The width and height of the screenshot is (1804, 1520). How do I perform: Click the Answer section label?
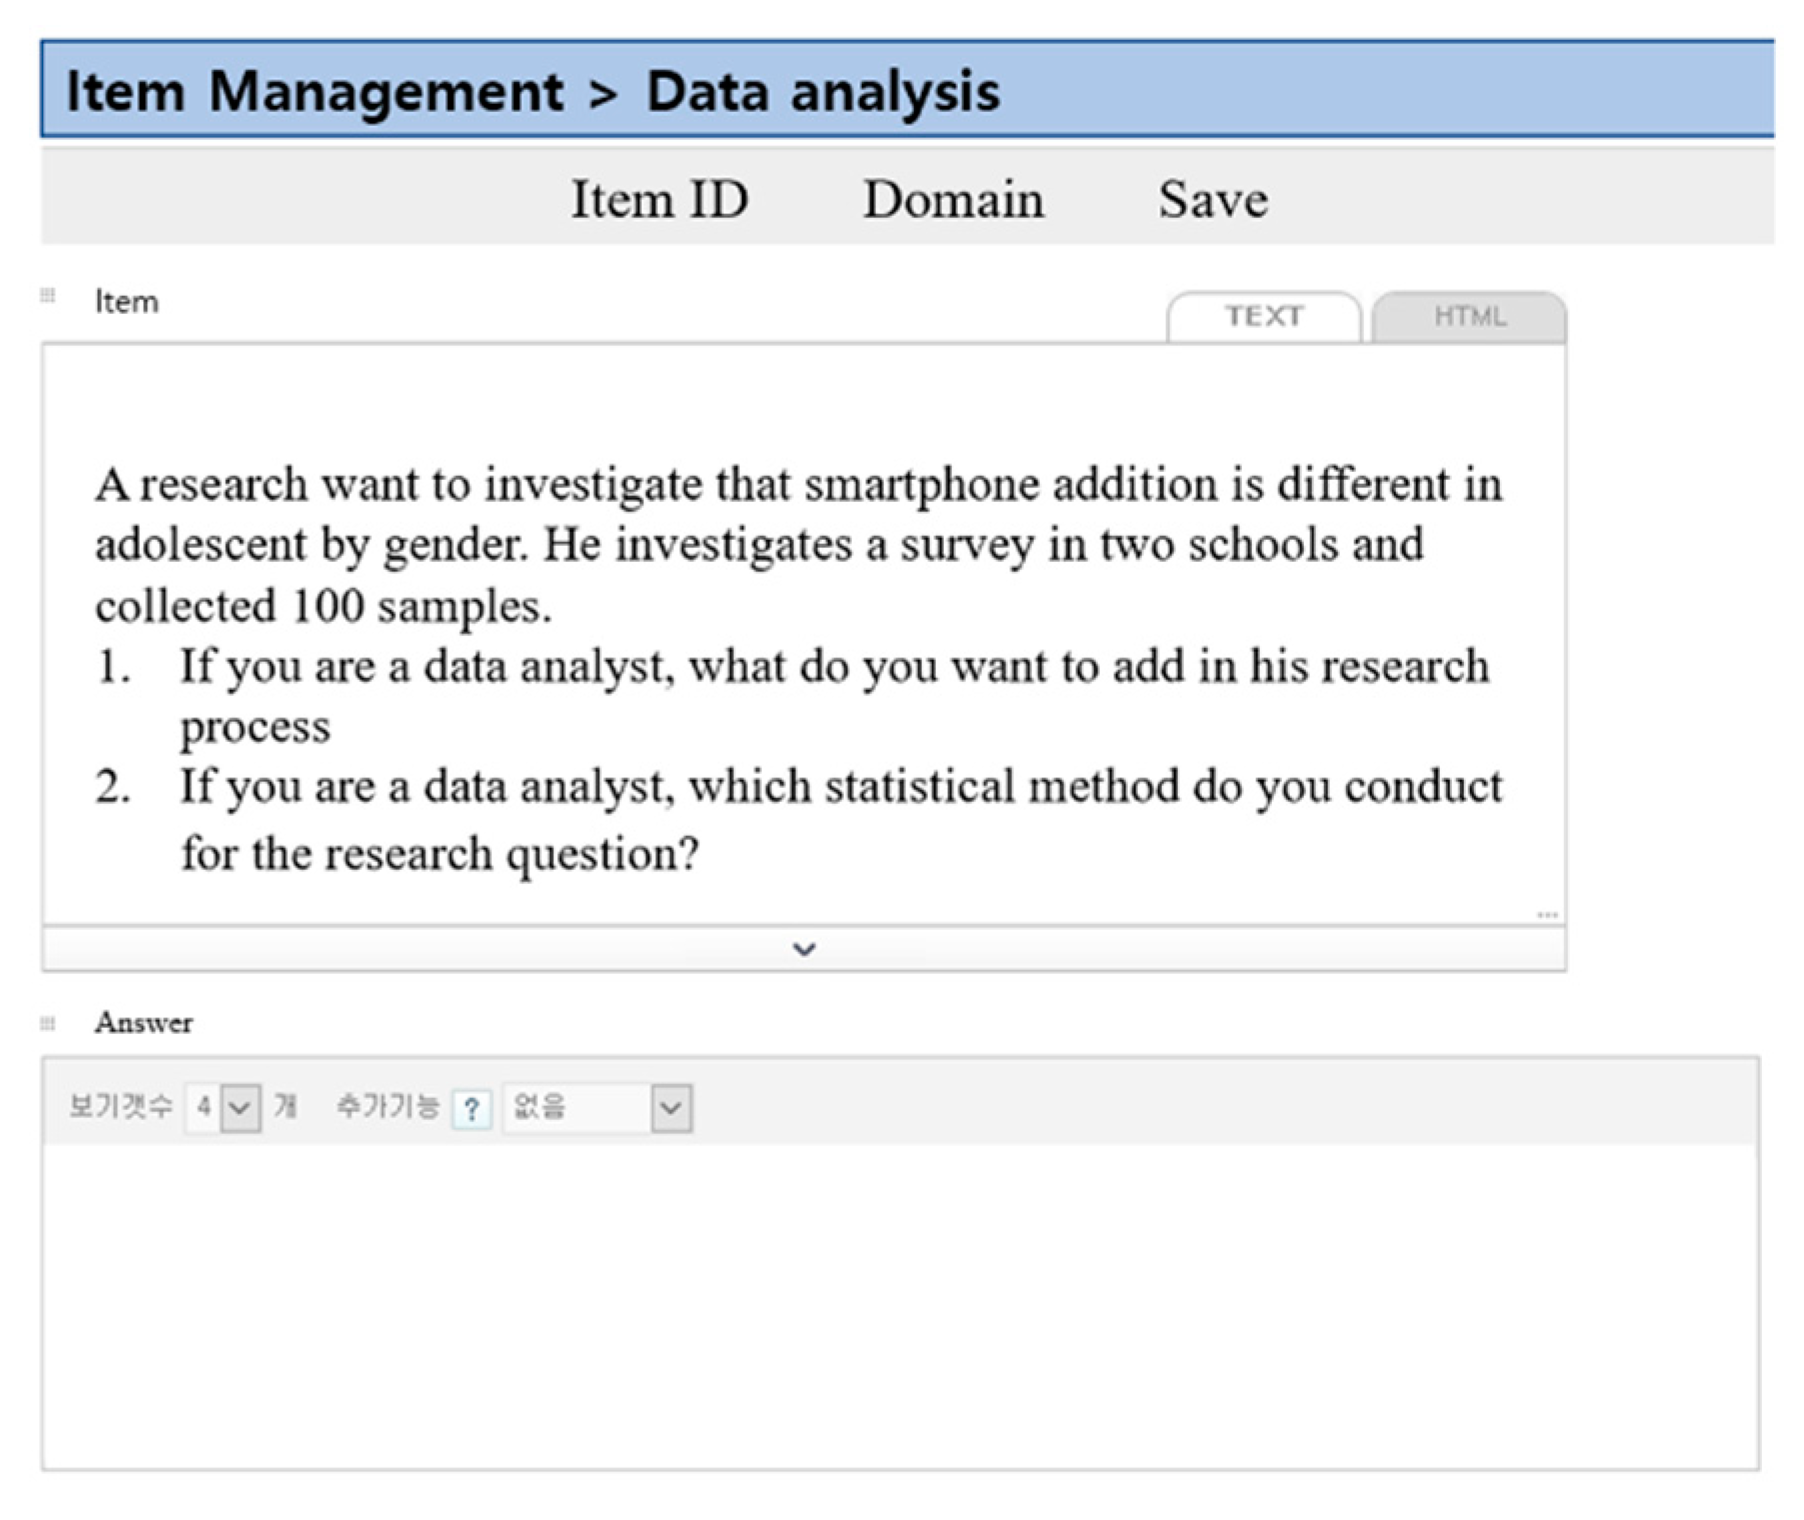144,1022
